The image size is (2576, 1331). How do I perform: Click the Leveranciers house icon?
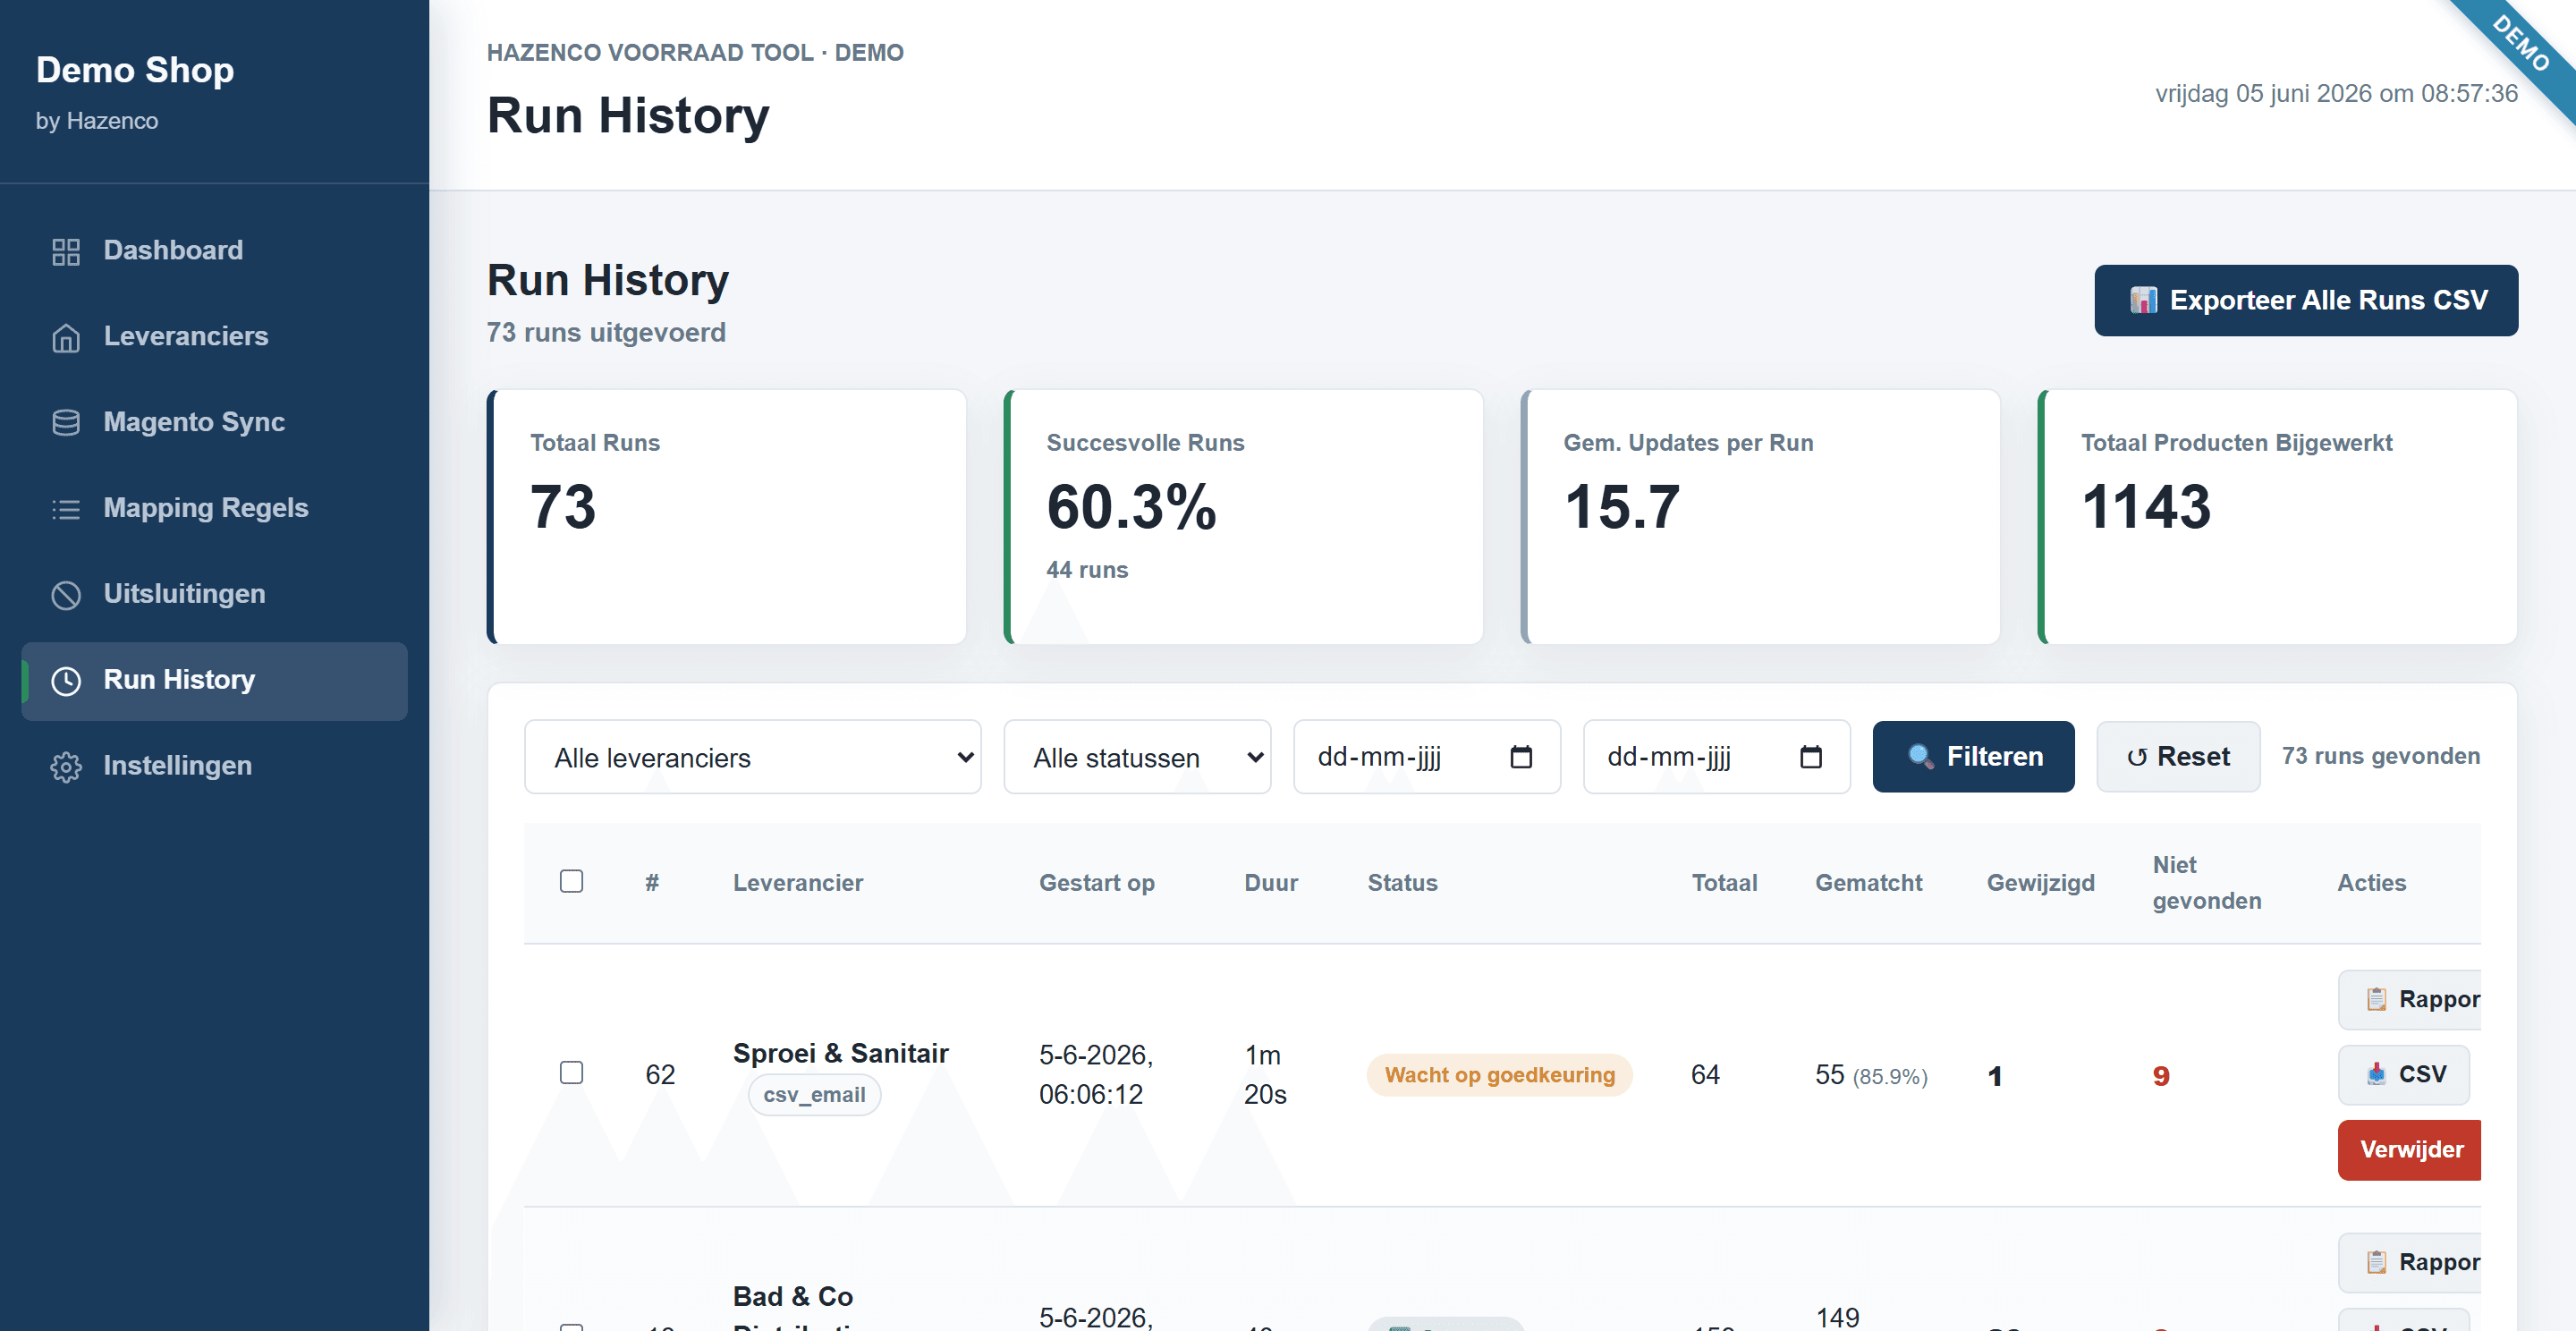pos(66,337)
